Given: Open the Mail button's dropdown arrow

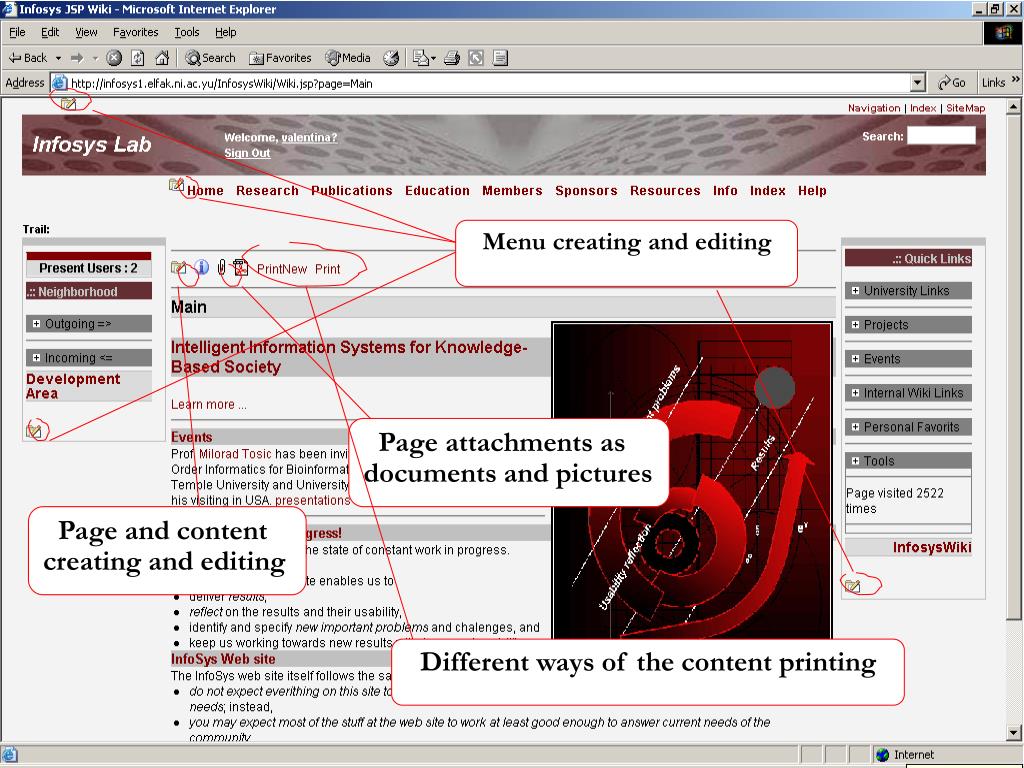Looking at the screenshot, I should point(433,58).
